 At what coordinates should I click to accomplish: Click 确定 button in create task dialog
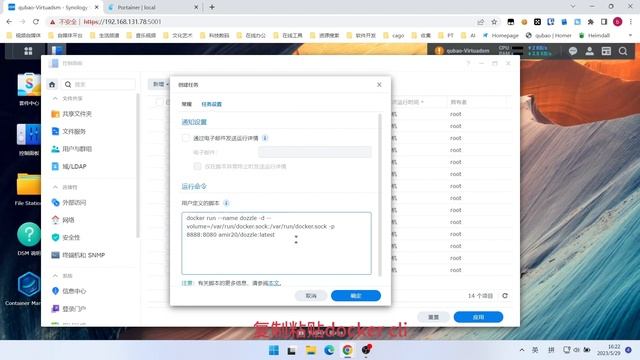(x=356, y=296)
